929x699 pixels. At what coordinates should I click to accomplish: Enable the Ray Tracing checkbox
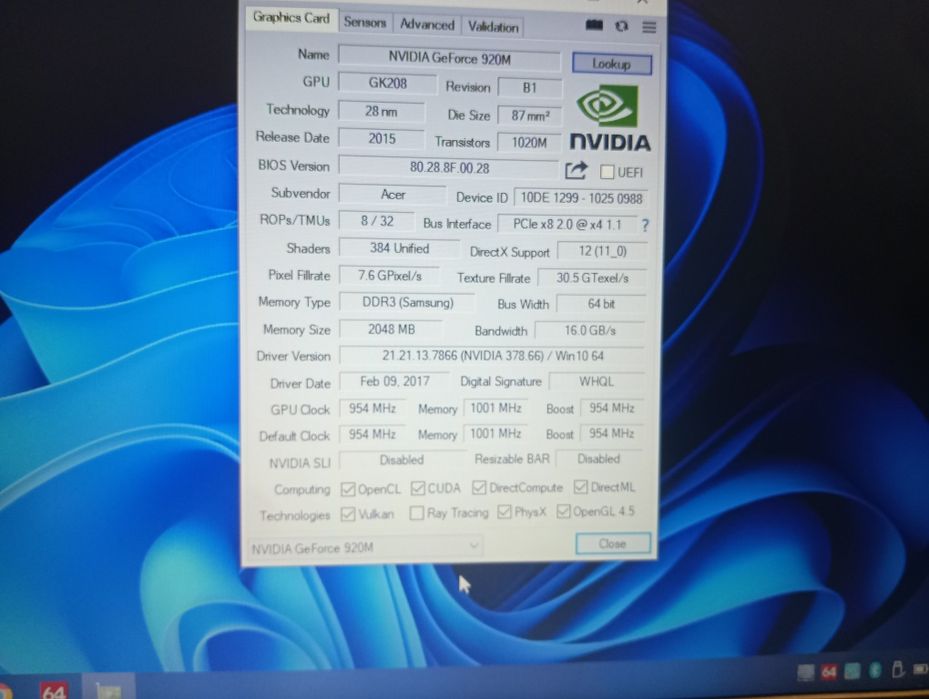point(417,513)
